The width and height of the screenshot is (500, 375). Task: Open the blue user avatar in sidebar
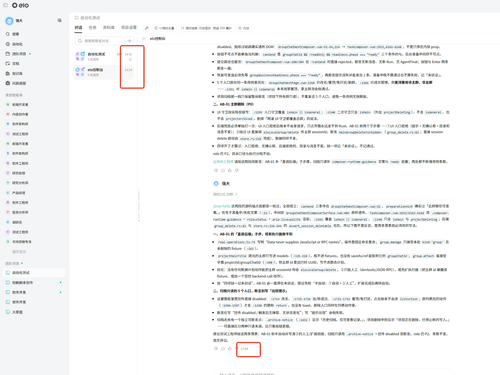(9, 21)
